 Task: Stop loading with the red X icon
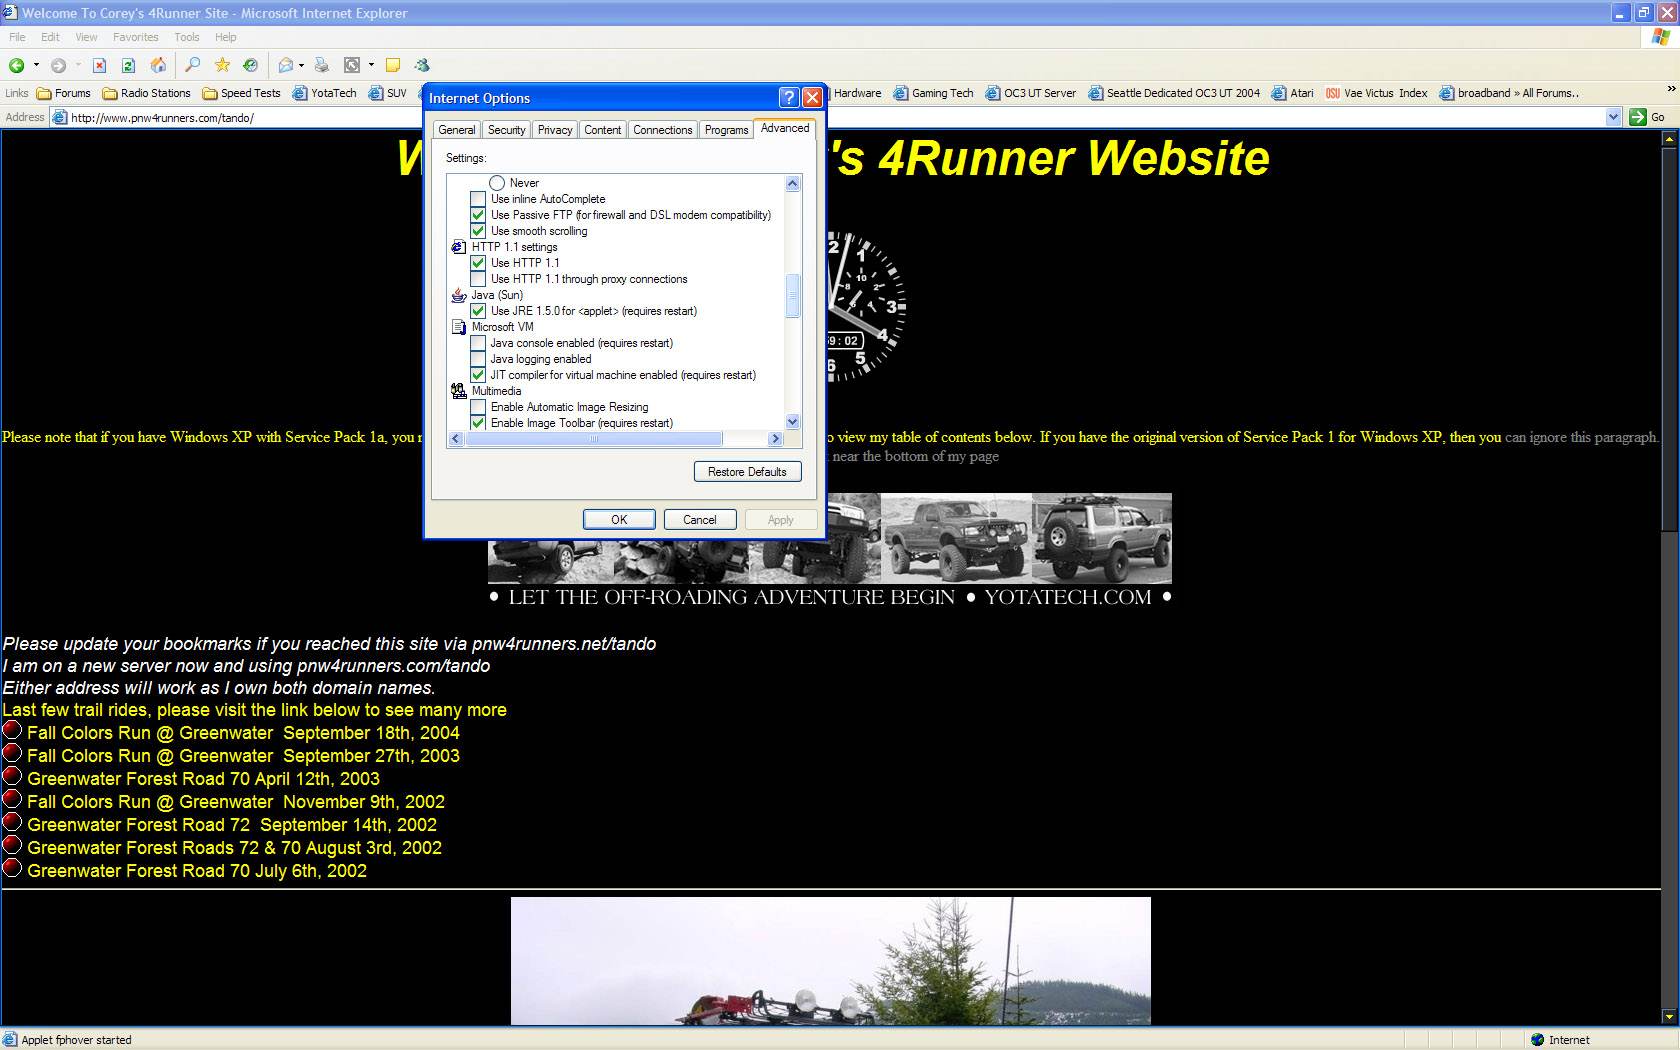tap(99, 65)
